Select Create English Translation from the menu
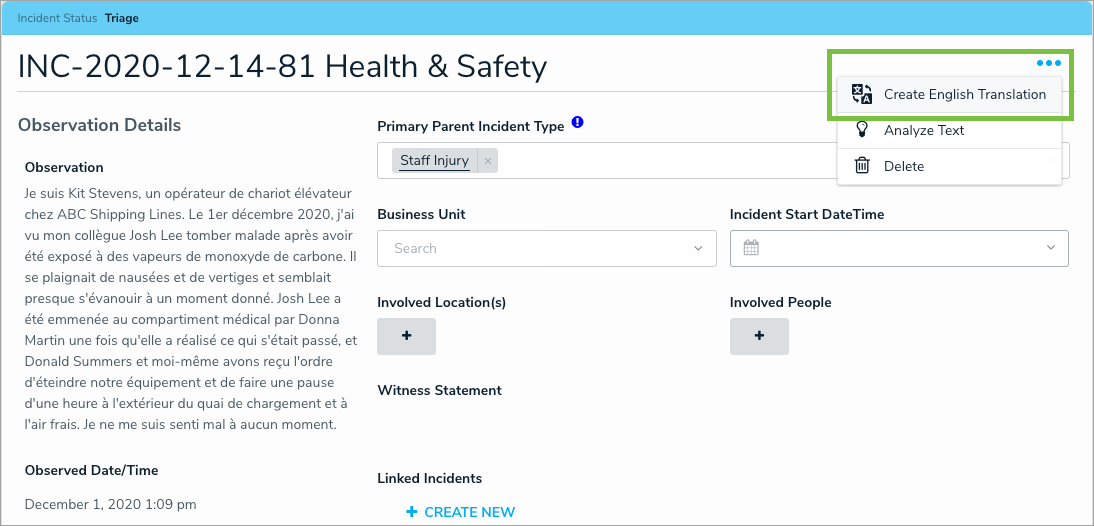Viewport: 1094px width, 526px height. point(964,95)
